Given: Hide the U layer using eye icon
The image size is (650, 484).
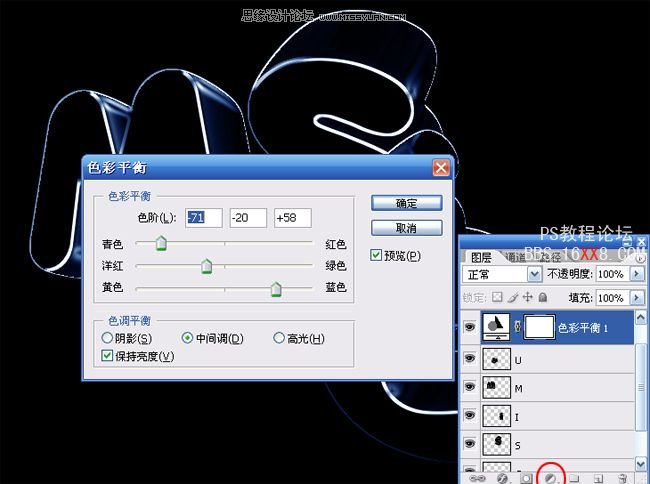Looking at the screenshot, I should pos(470,358).
